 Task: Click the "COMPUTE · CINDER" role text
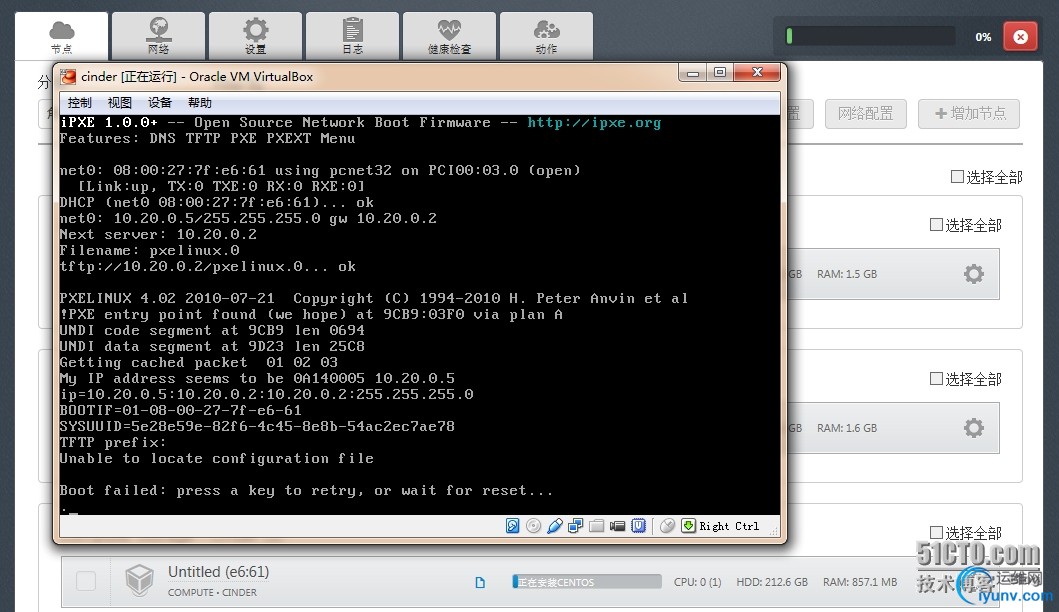(212, 592)
